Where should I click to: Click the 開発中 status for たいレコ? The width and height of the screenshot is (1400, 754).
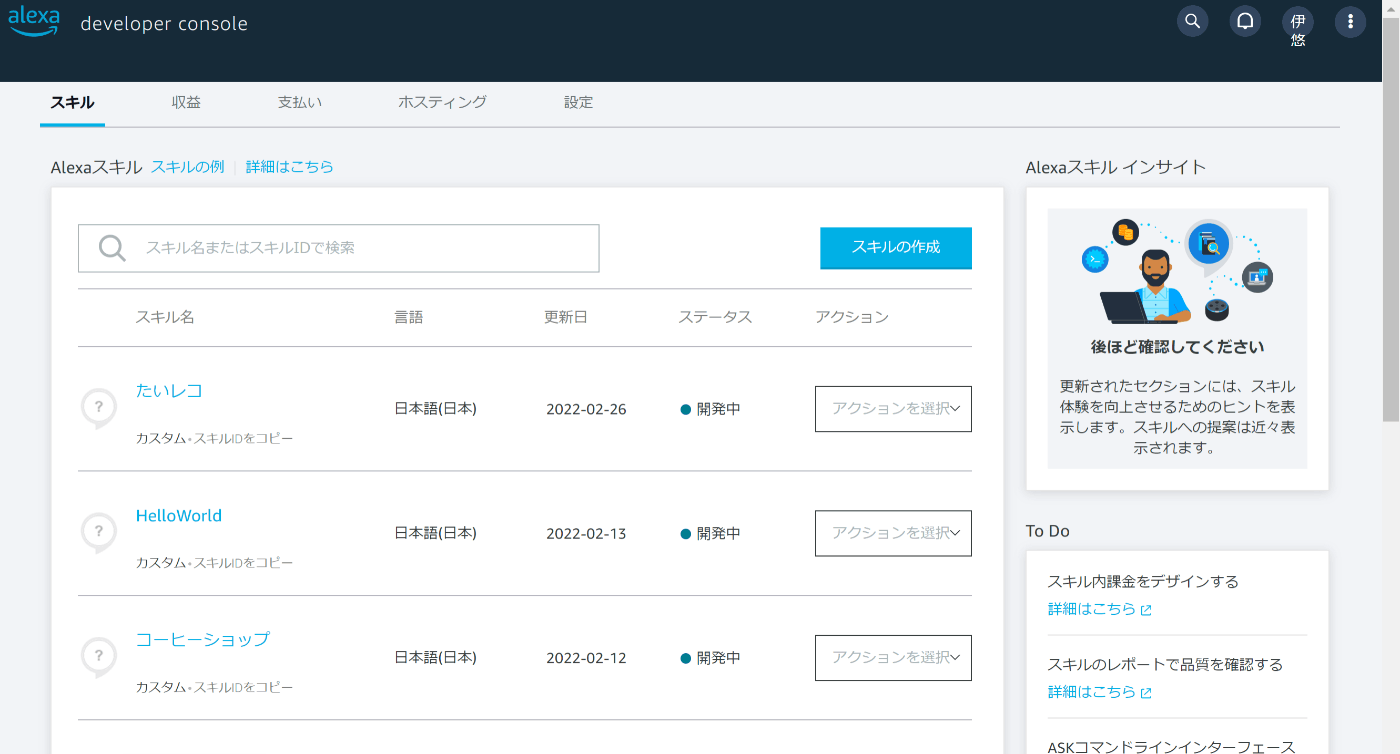coord(711,409)
